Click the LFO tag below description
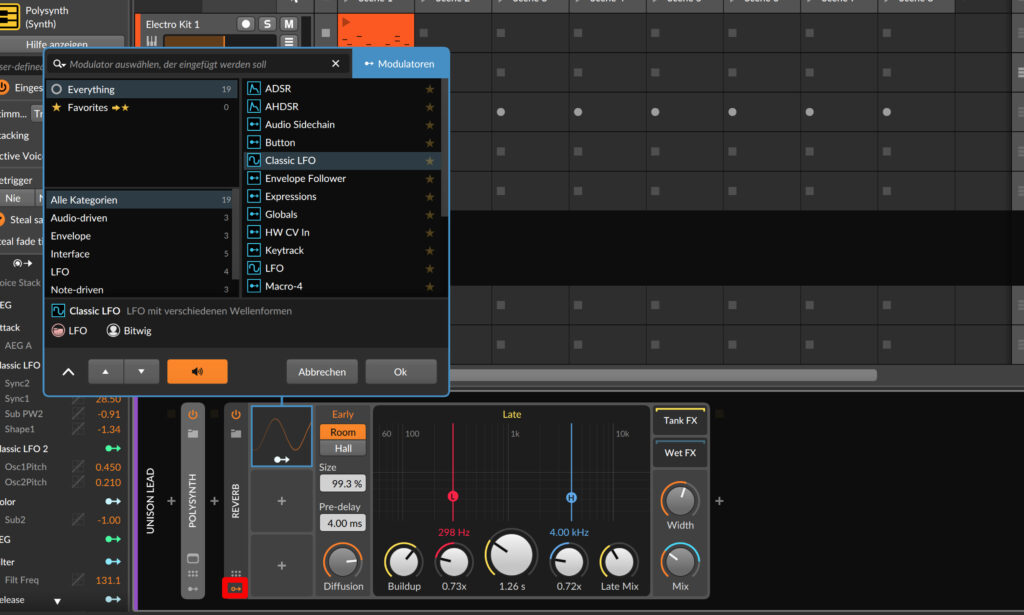 69,331
